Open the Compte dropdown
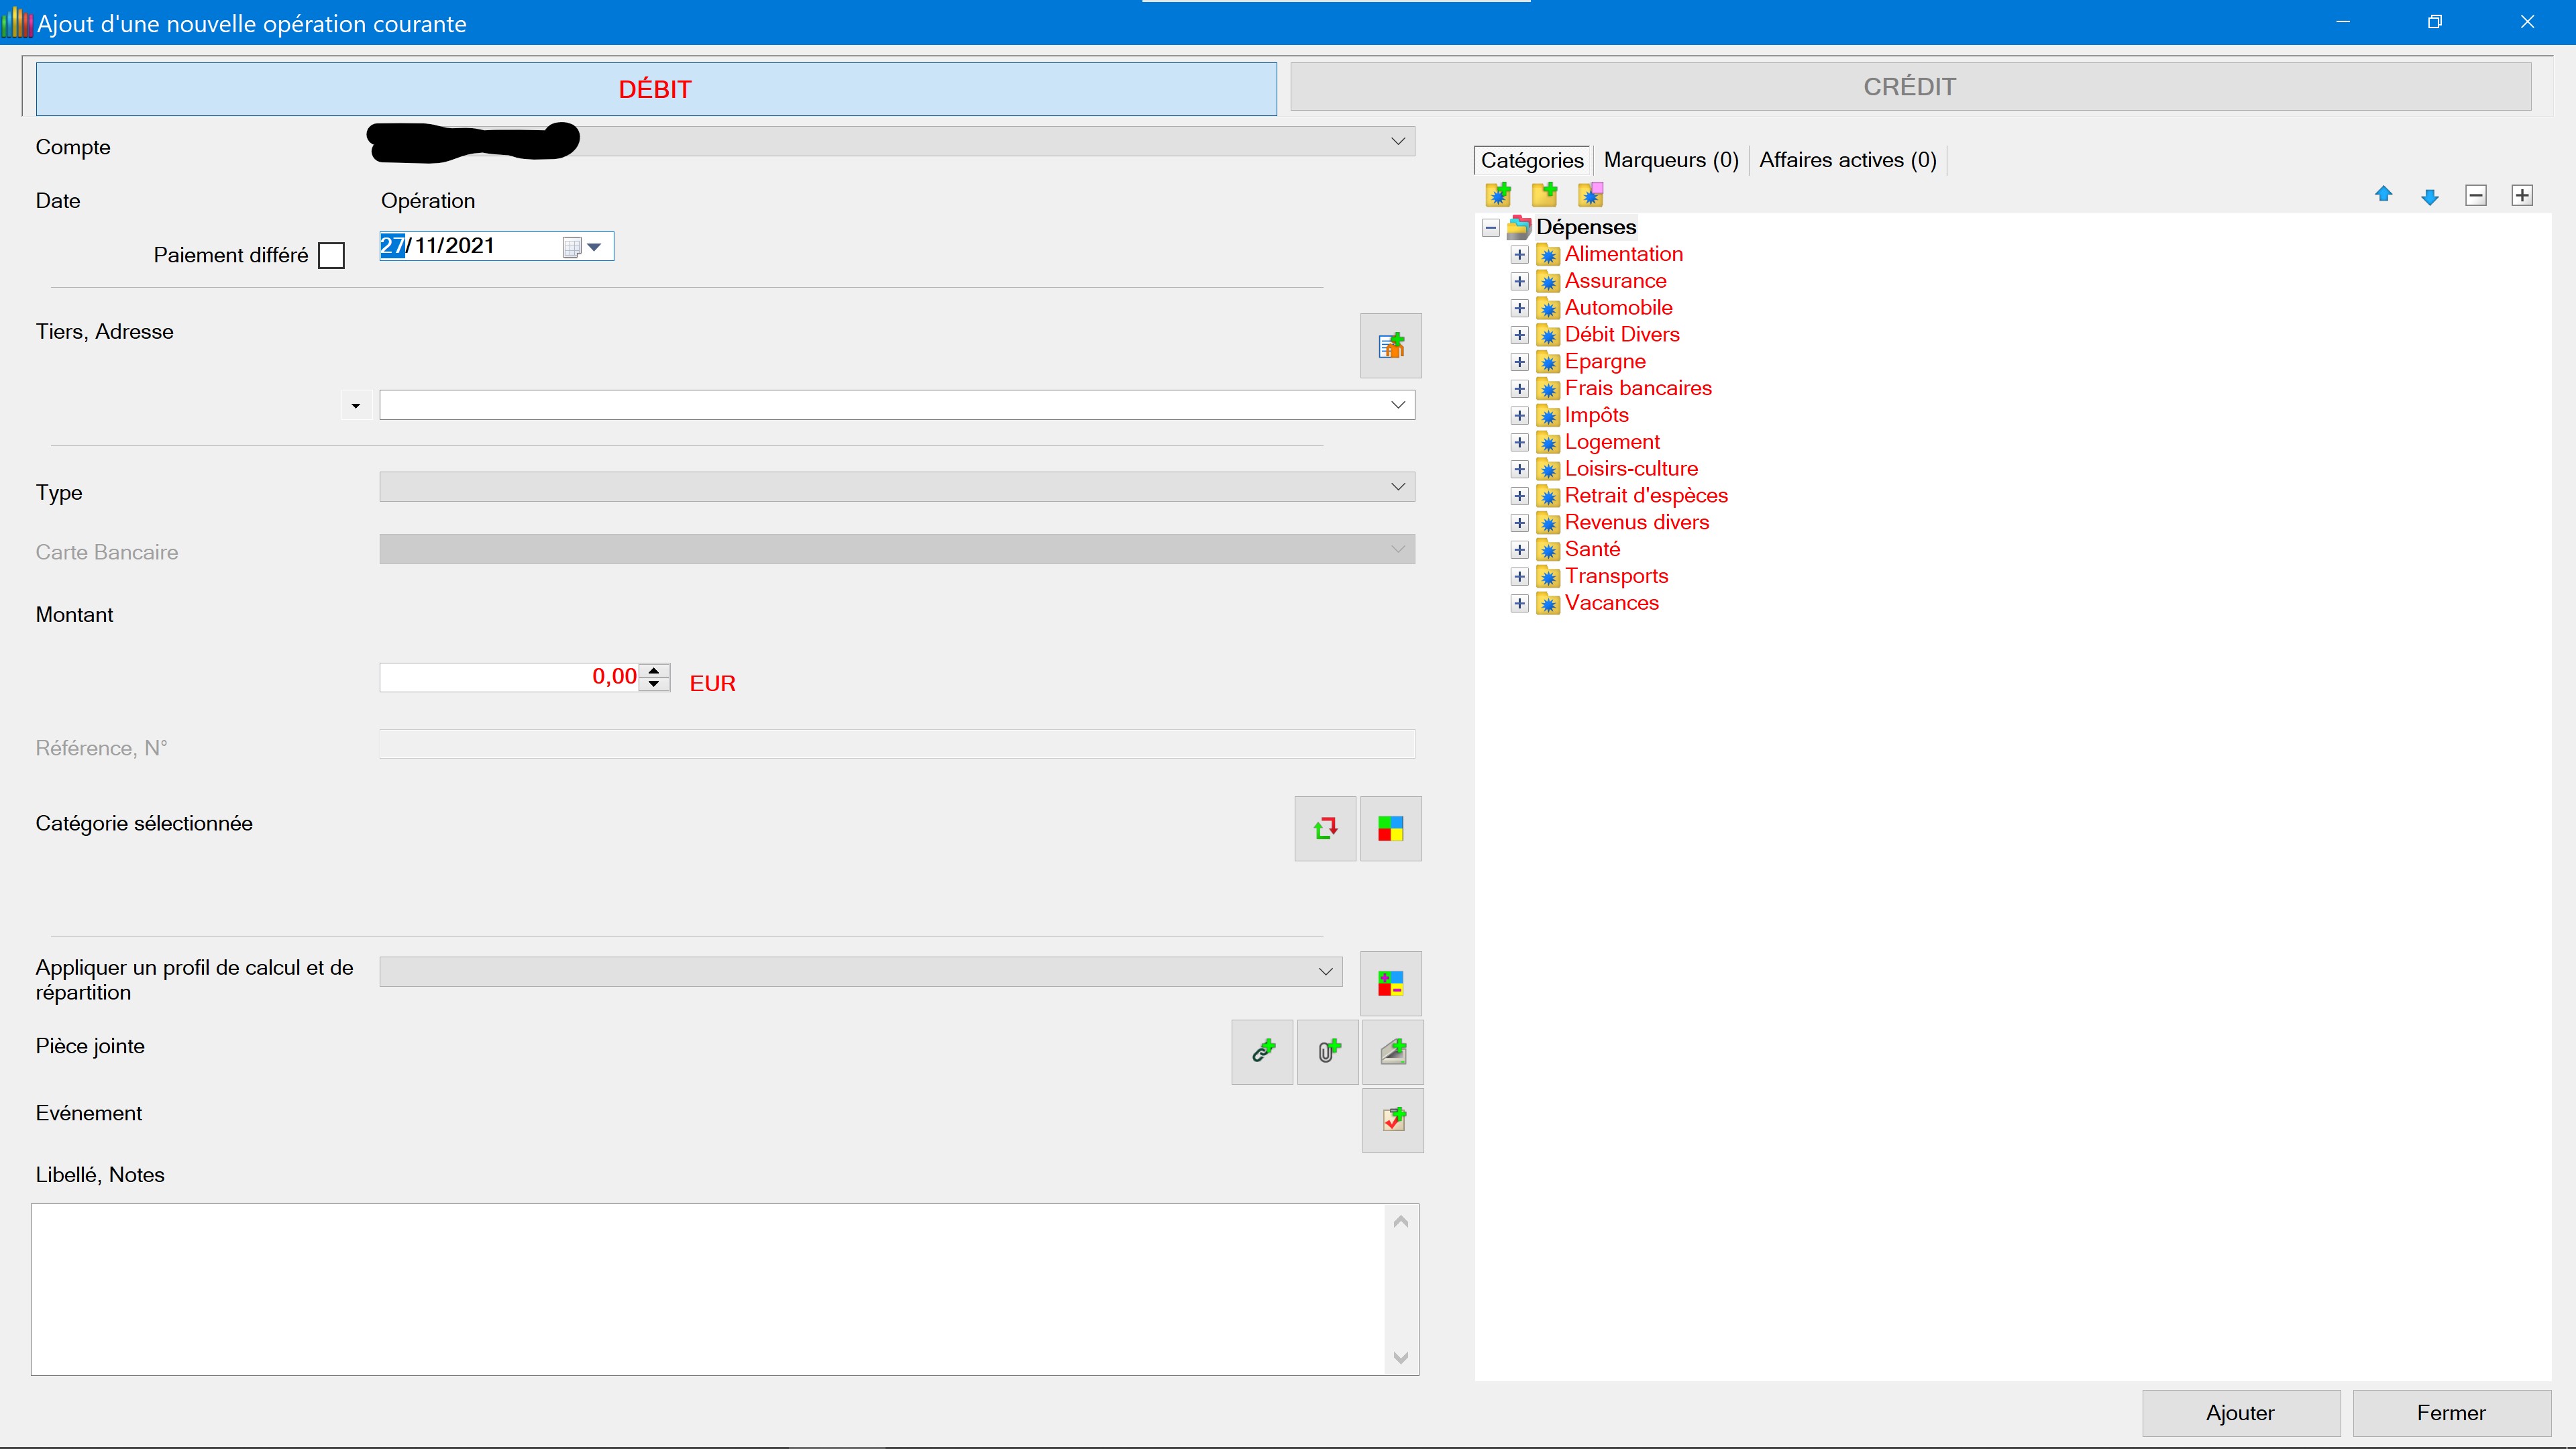The height and width of the screenshot is (1449, 2576). coord(1398,141)
